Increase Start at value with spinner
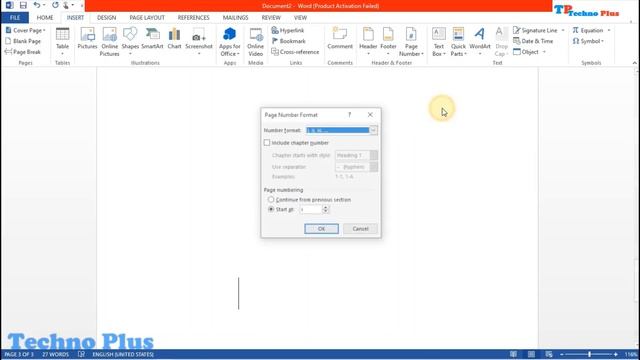 pos(325,207)
